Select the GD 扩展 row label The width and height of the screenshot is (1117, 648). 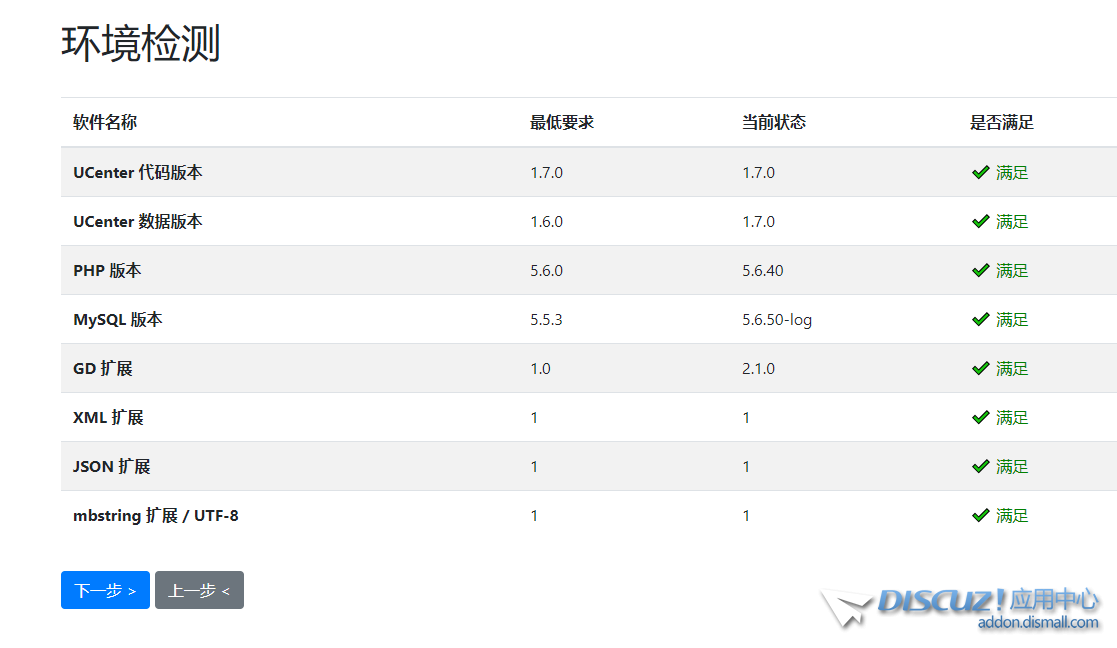pyautogui.click(x=103, y=368)
